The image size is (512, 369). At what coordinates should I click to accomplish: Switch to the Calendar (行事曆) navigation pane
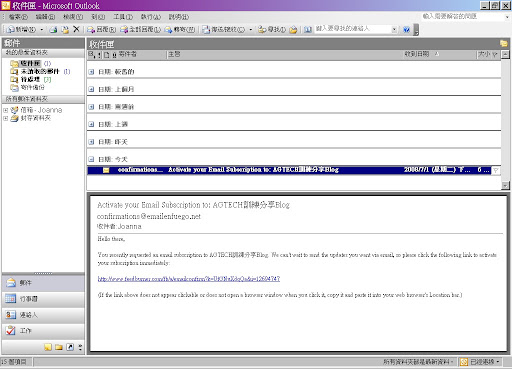[43, 299]
